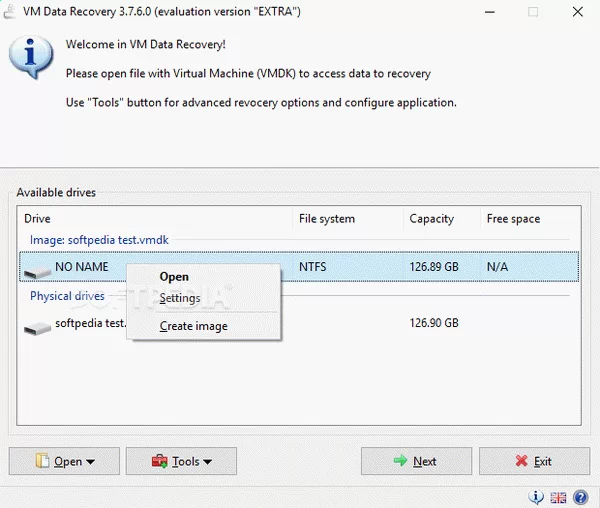This screenshot has width=600, height=508.
Task: Click the blue info bubble icon in header
Action: click(31, 57)
